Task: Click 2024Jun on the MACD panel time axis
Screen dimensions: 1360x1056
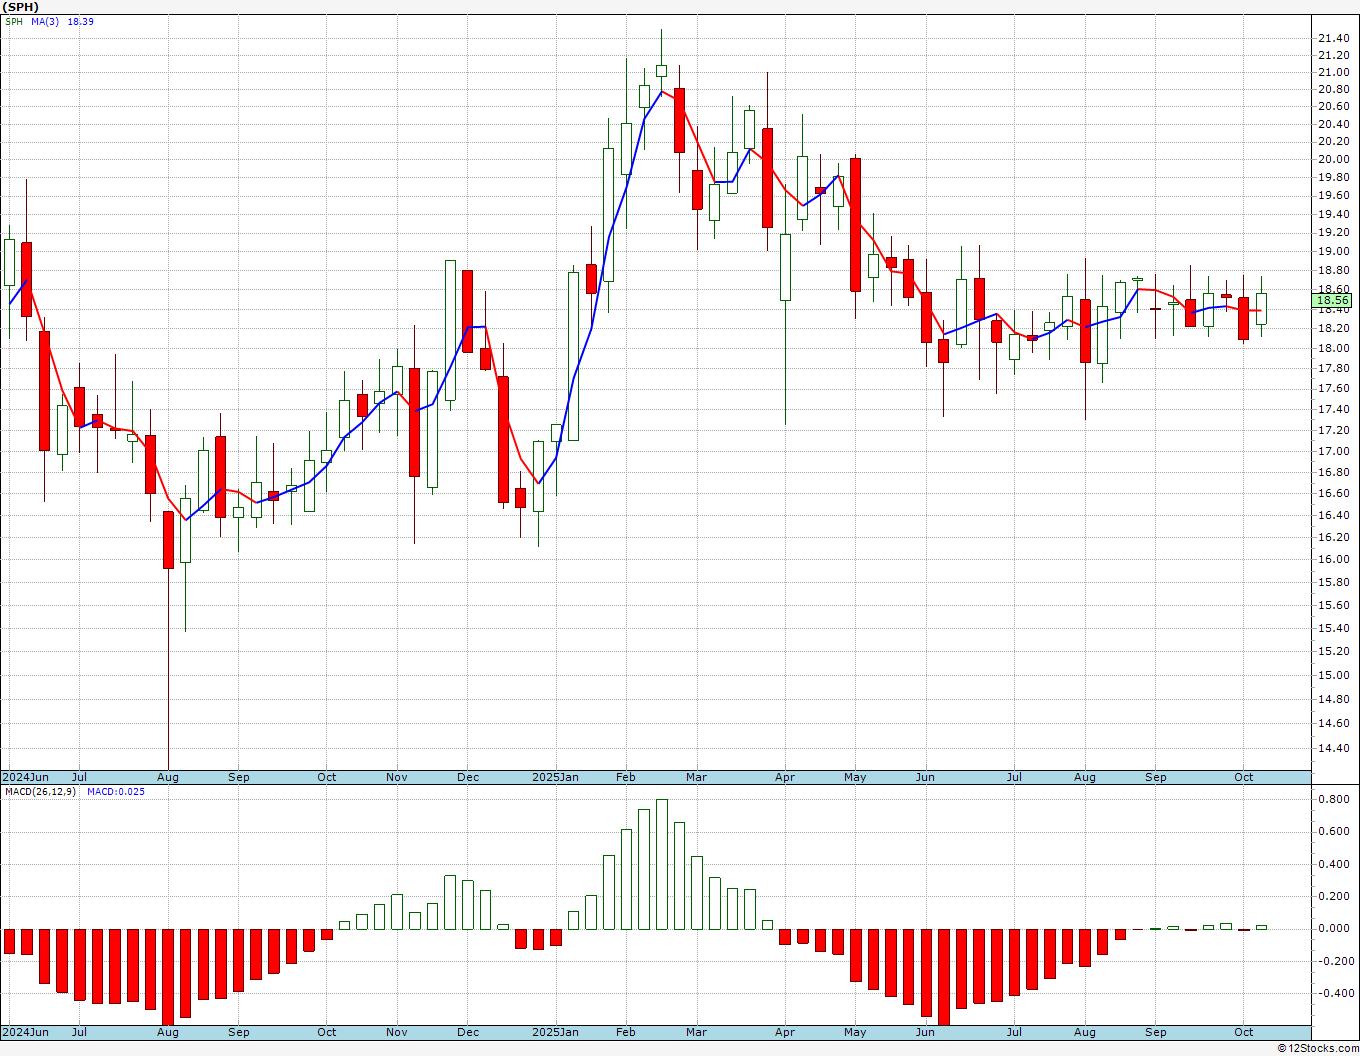Action: (25, 1032)
